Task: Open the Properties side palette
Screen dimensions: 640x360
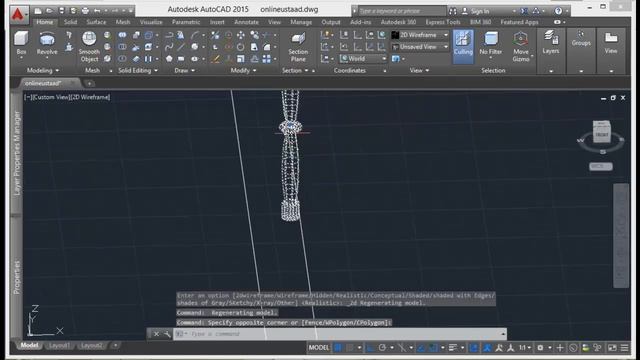Action: pos(17,277)
